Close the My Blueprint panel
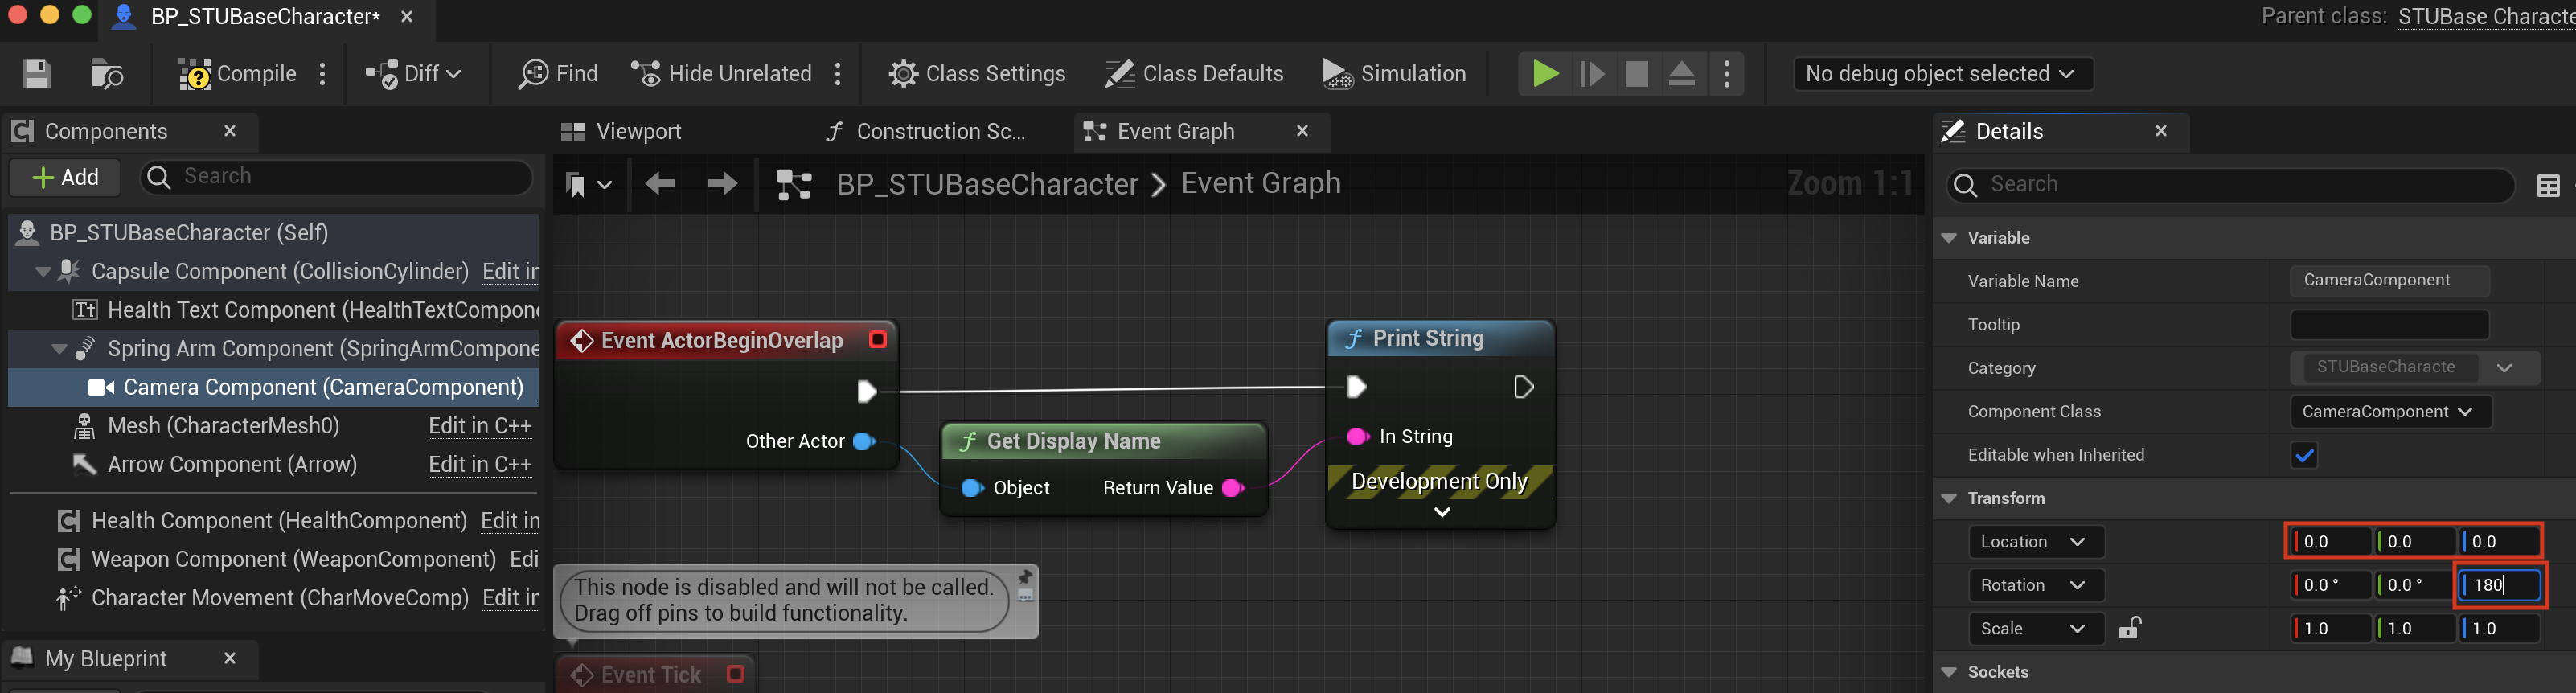This screenshot has height=693, width=2576. (x=230, y=658)
